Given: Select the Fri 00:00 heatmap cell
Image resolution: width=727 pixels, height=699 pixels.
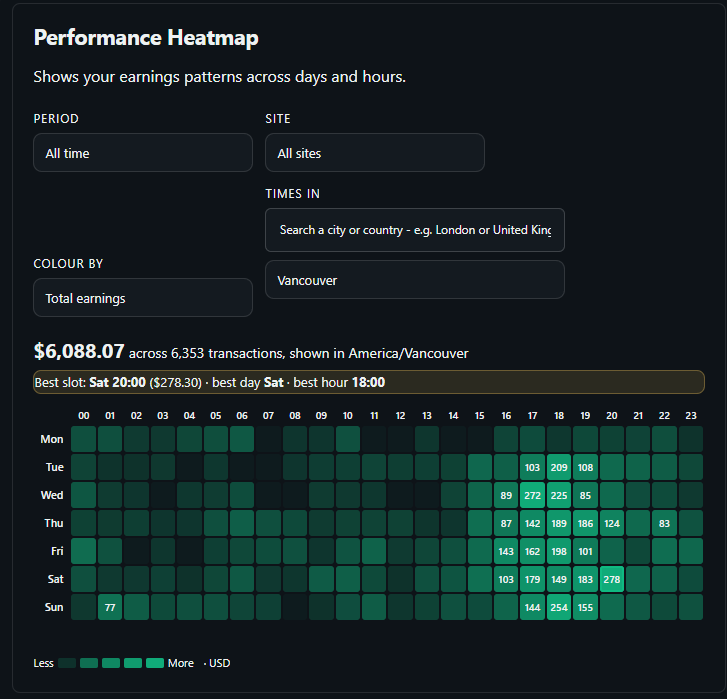Looking at the screenshot, I should click(x=83, y=551).
